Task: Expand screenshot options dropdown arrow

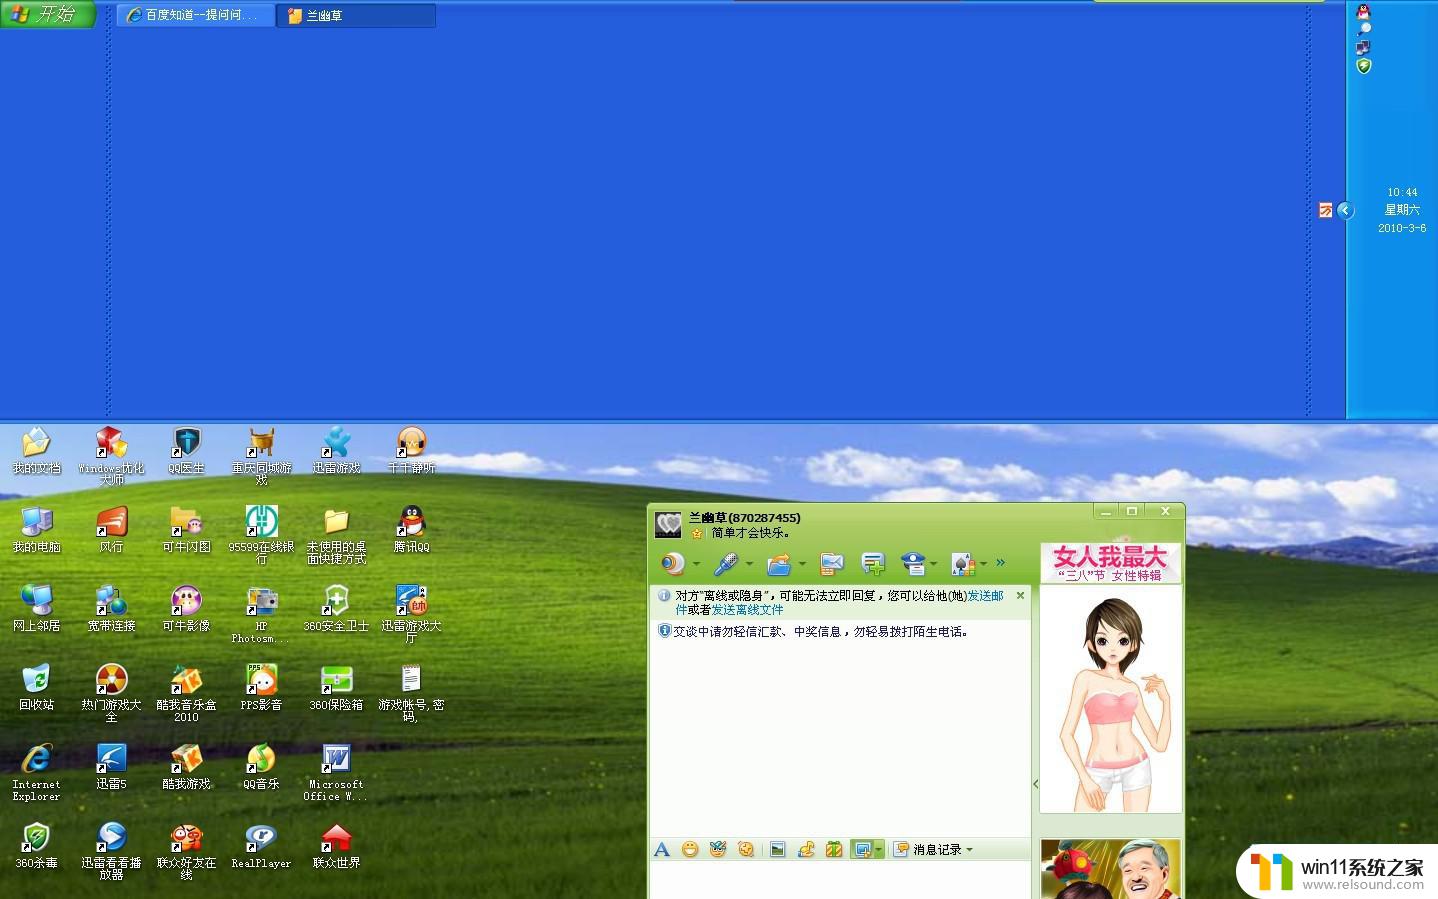Action: pyautogui.click(x=879, y=849)
